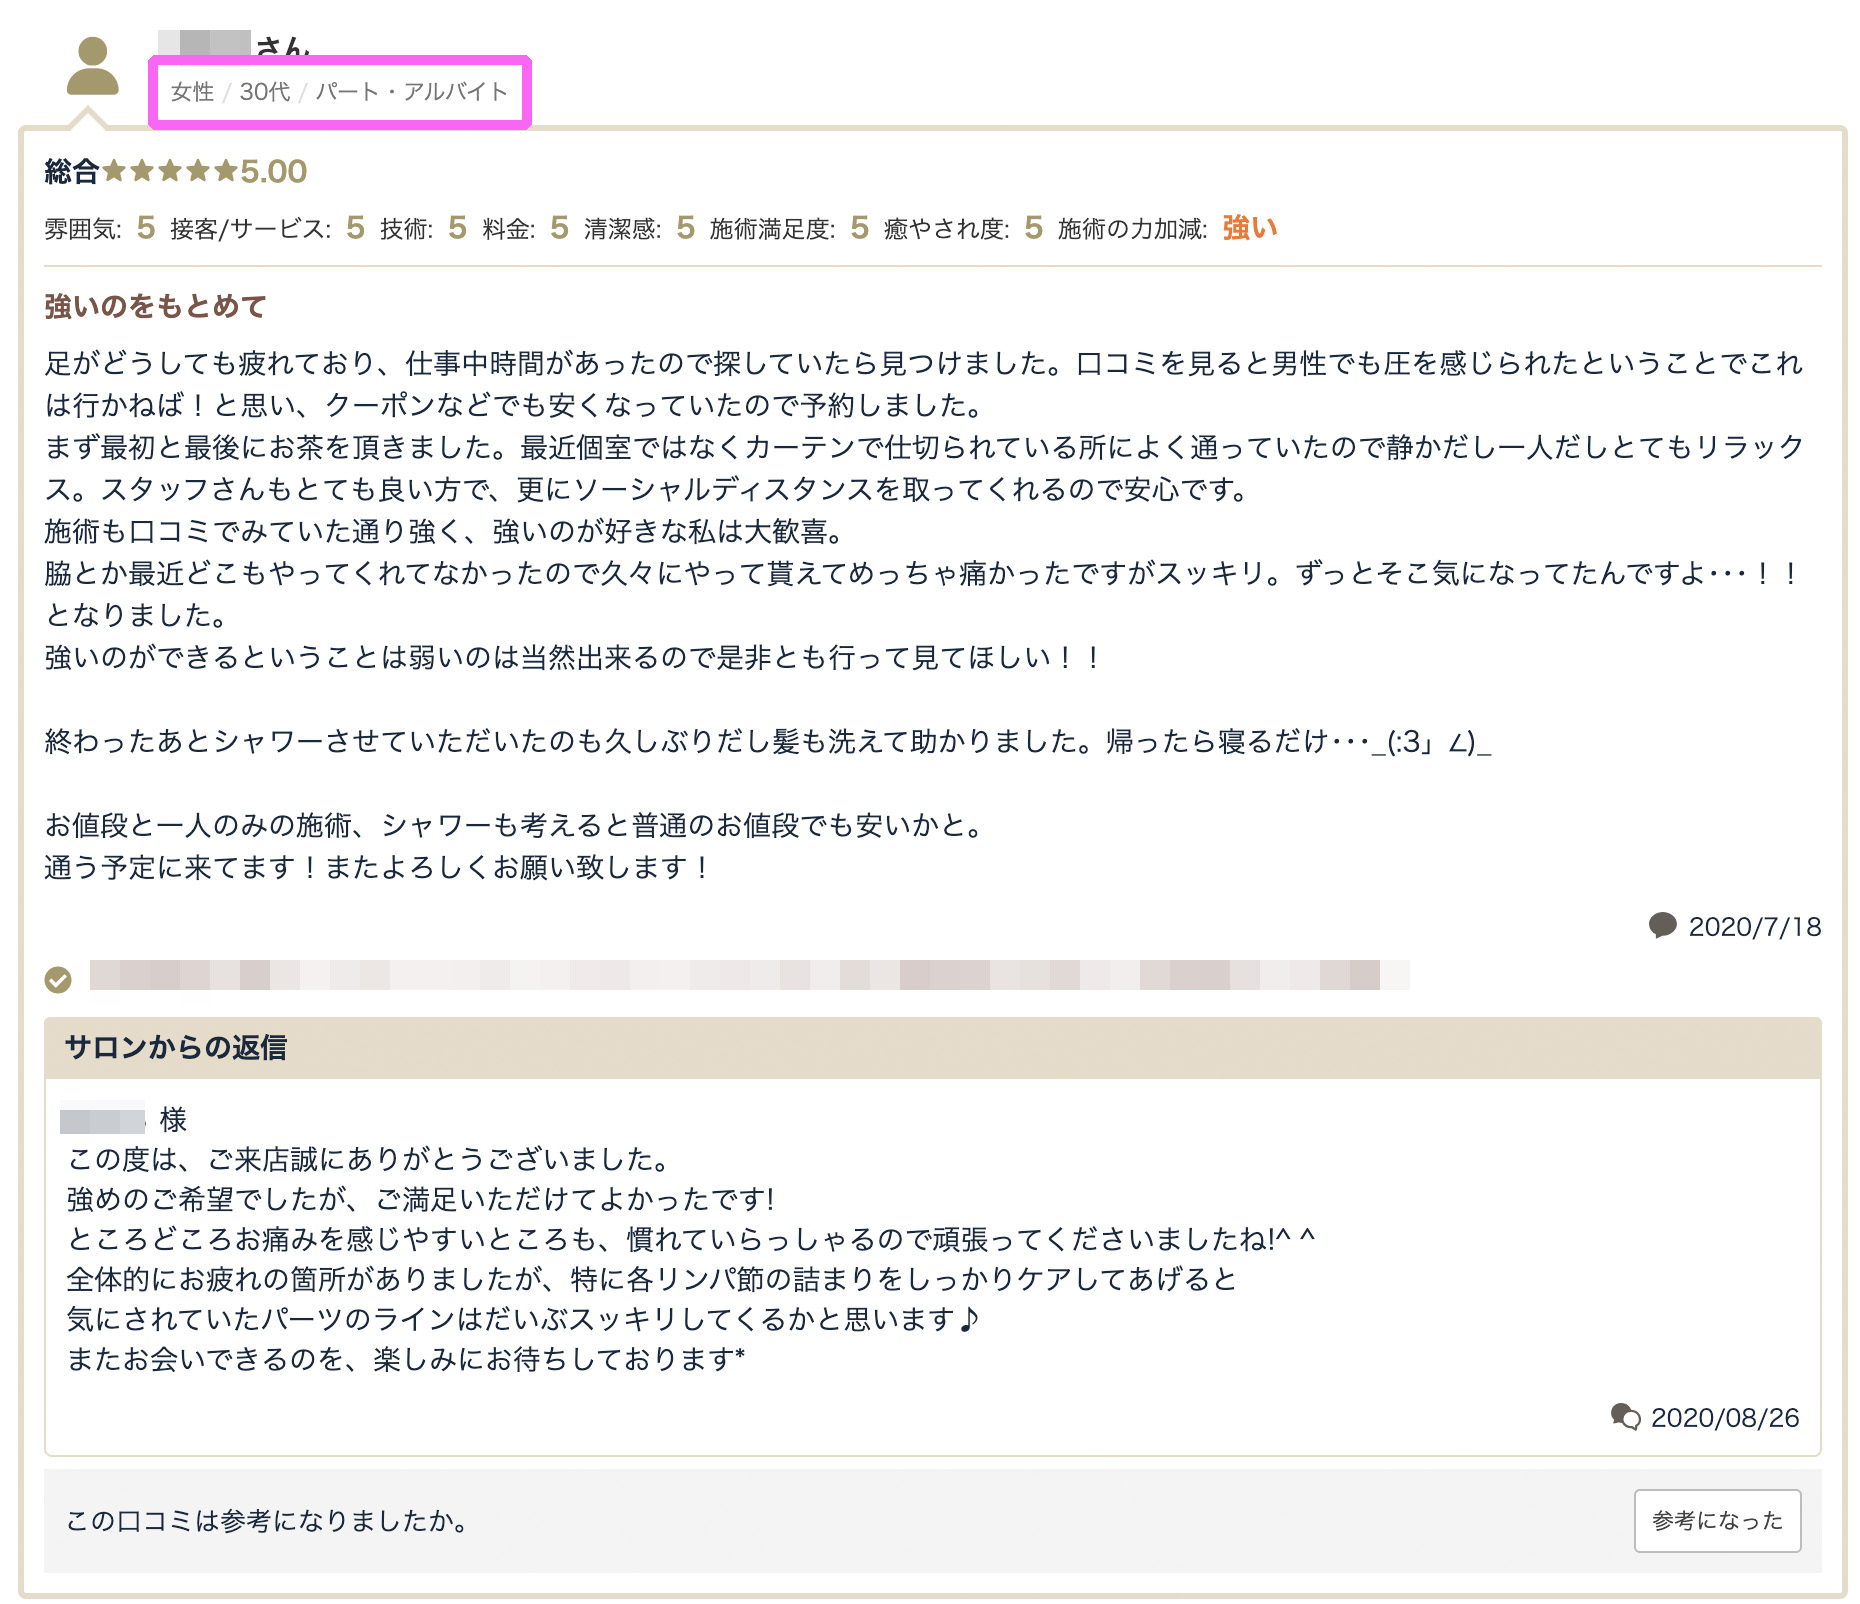Click the salon reply date 2020/08/26
The image size is (1860, 1604).
[x=1724, y=1417]
